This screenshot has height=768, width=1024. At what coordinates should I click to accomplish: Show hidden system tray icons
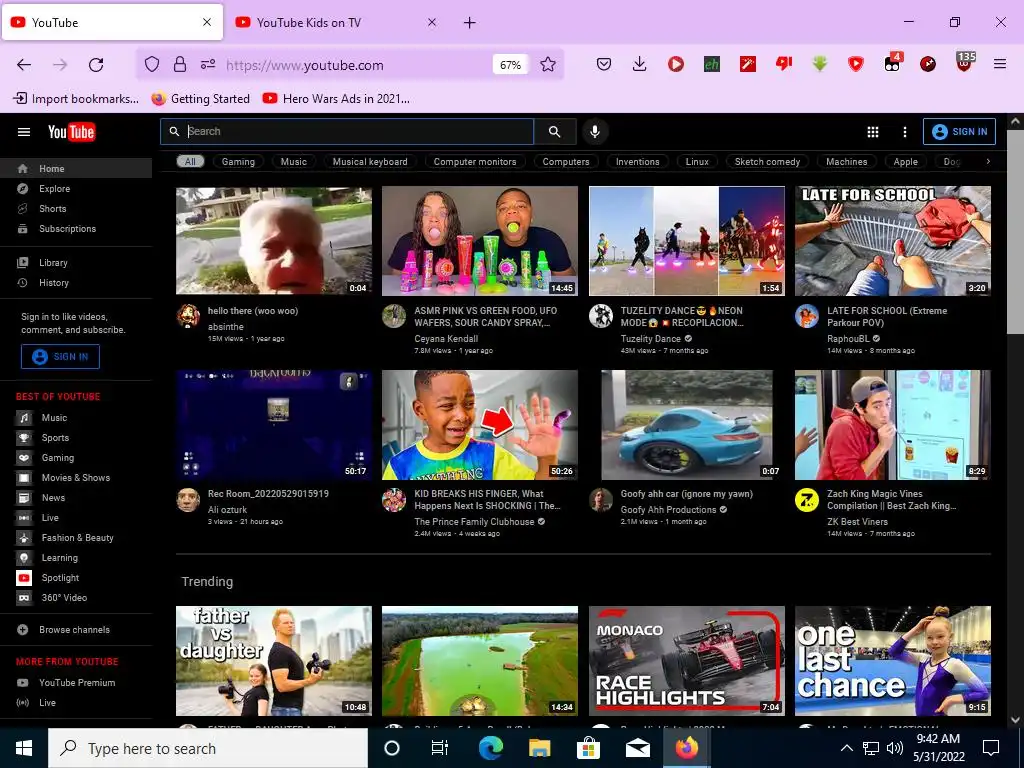[x=846, y=748]
